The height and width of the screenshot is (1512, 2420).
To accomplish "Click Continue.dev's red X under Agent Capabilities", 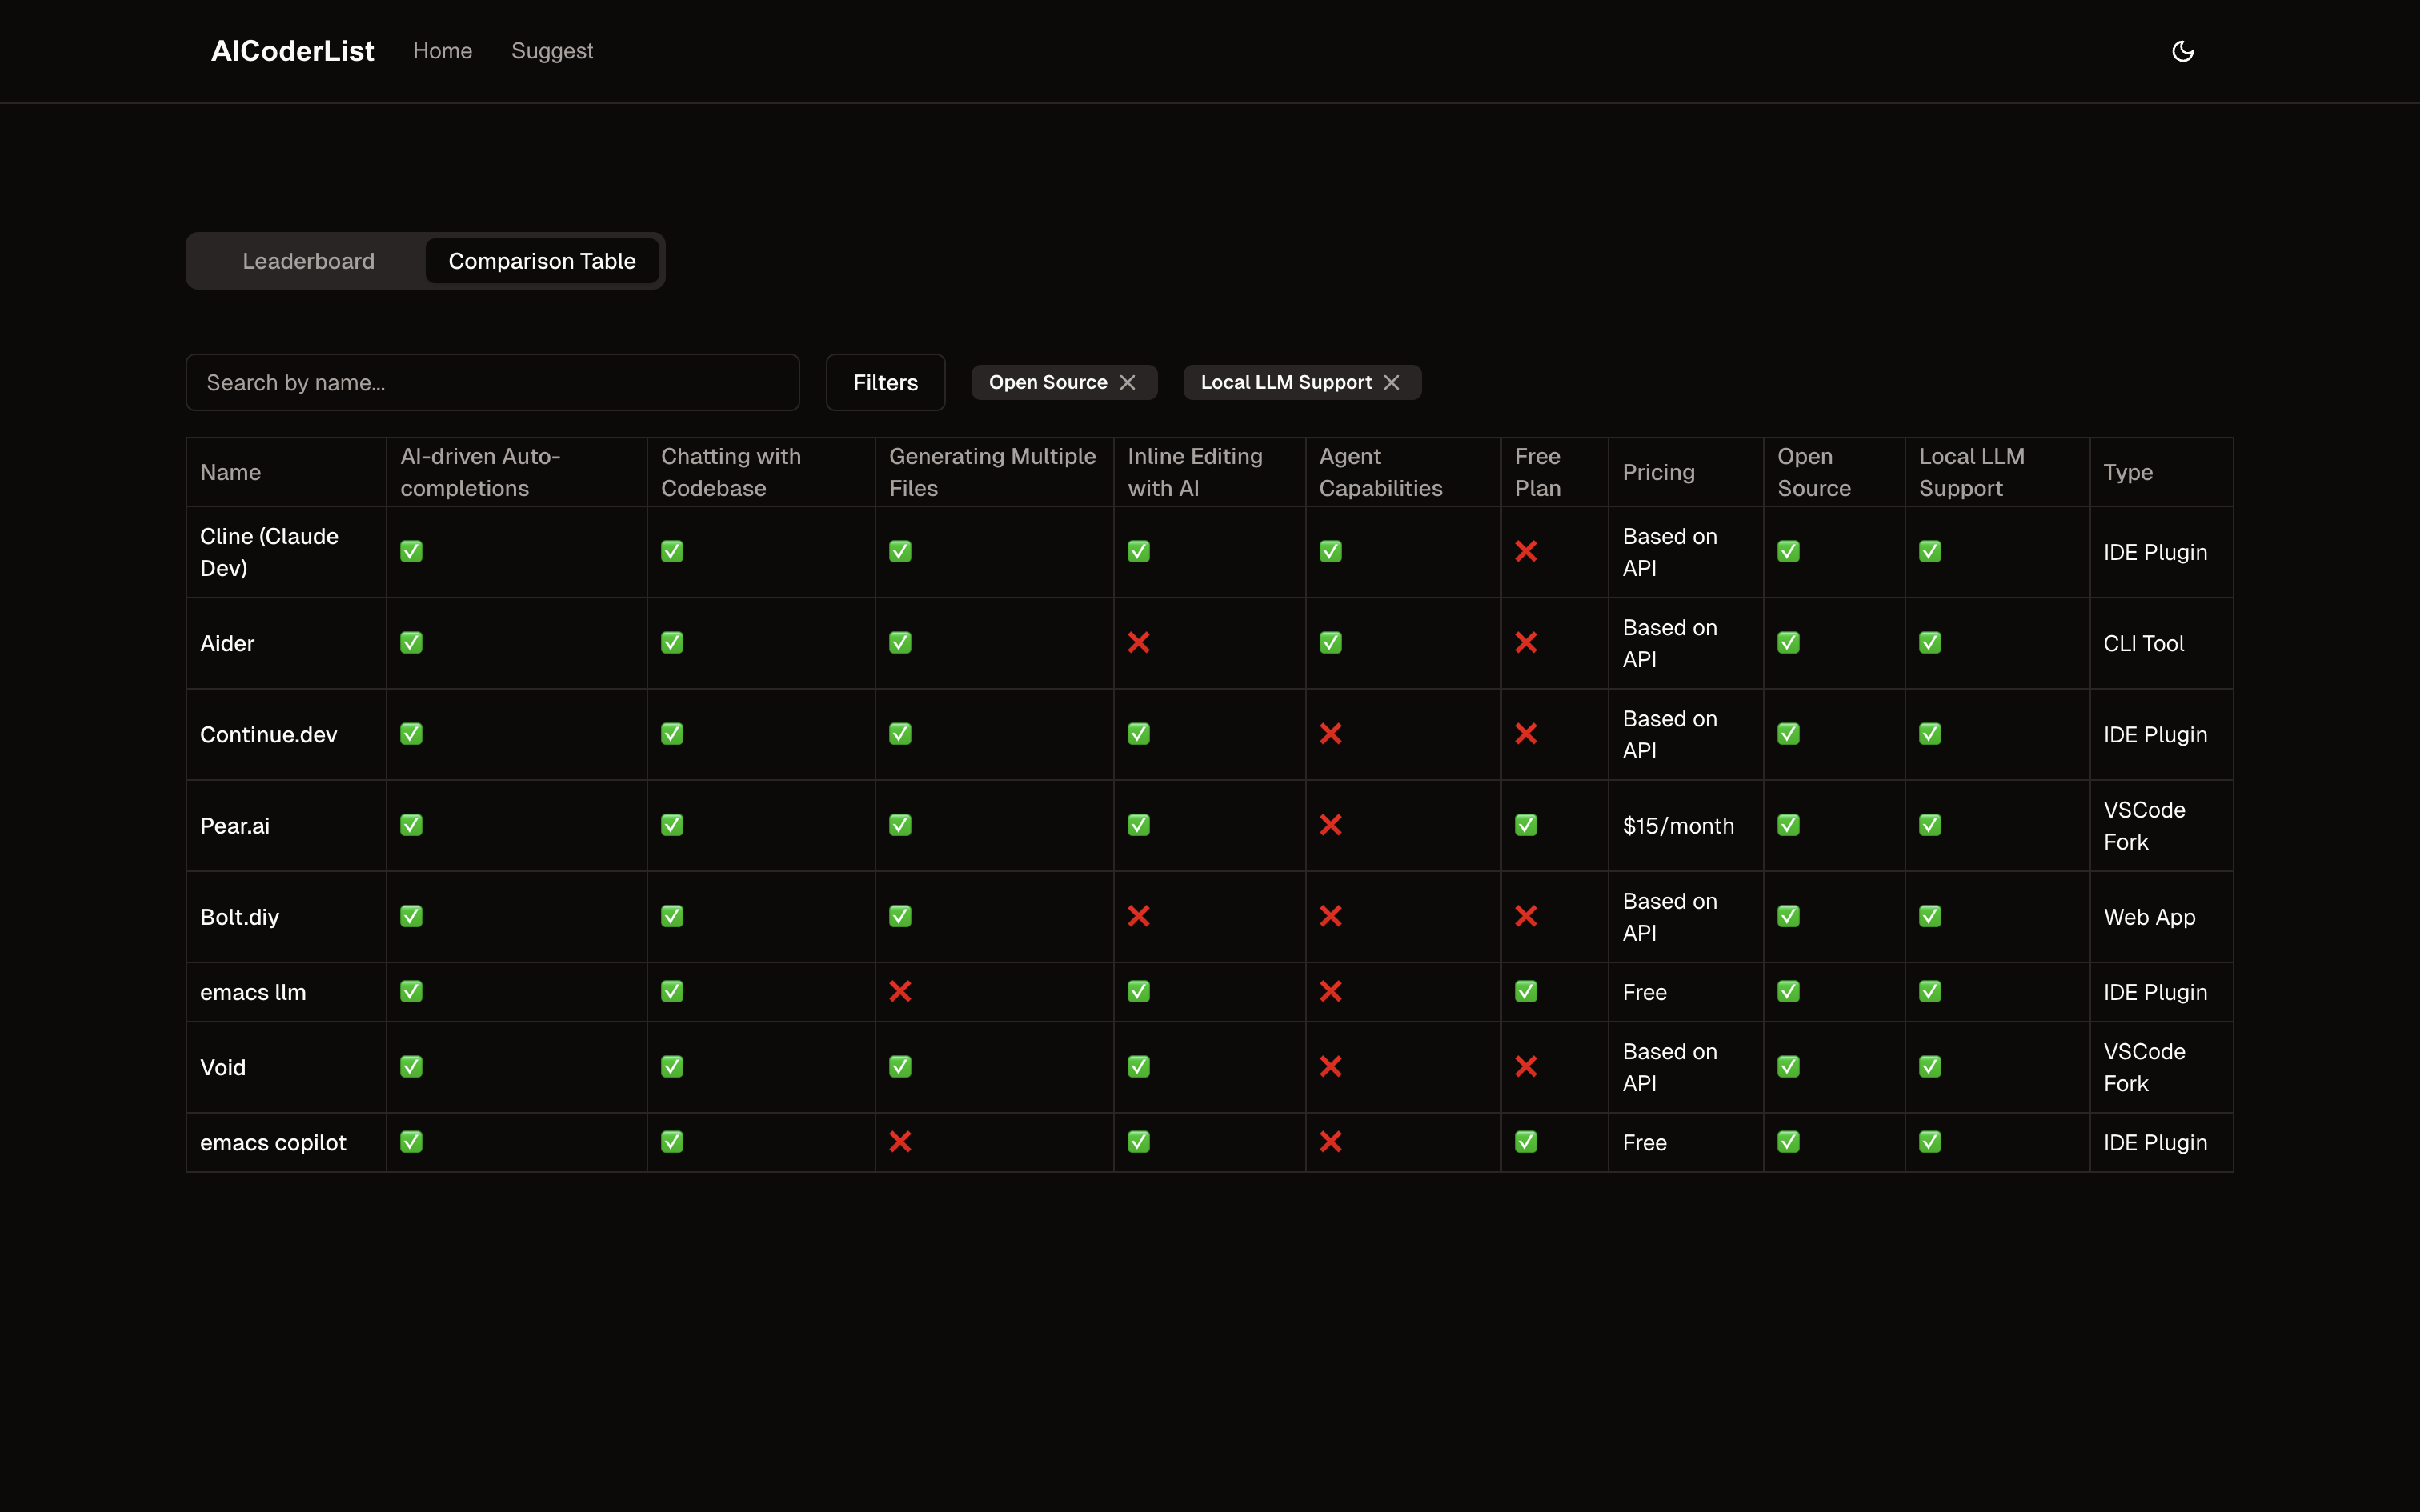I will (x=1330, y=734).
